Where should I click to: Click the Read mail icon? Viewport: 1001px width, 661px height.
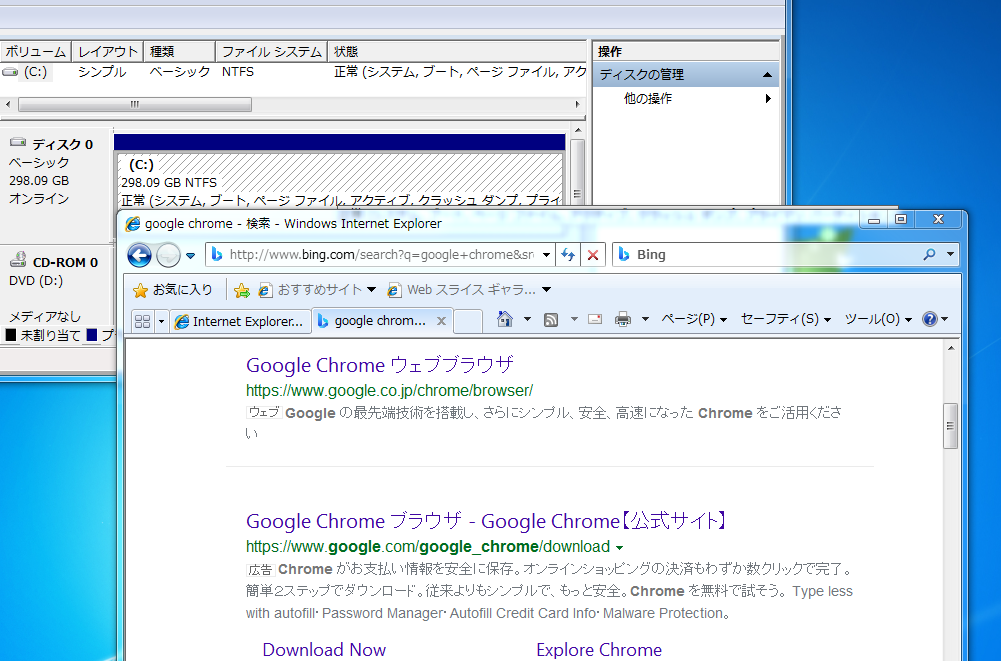pyautogui.click(x=595, y=319)
